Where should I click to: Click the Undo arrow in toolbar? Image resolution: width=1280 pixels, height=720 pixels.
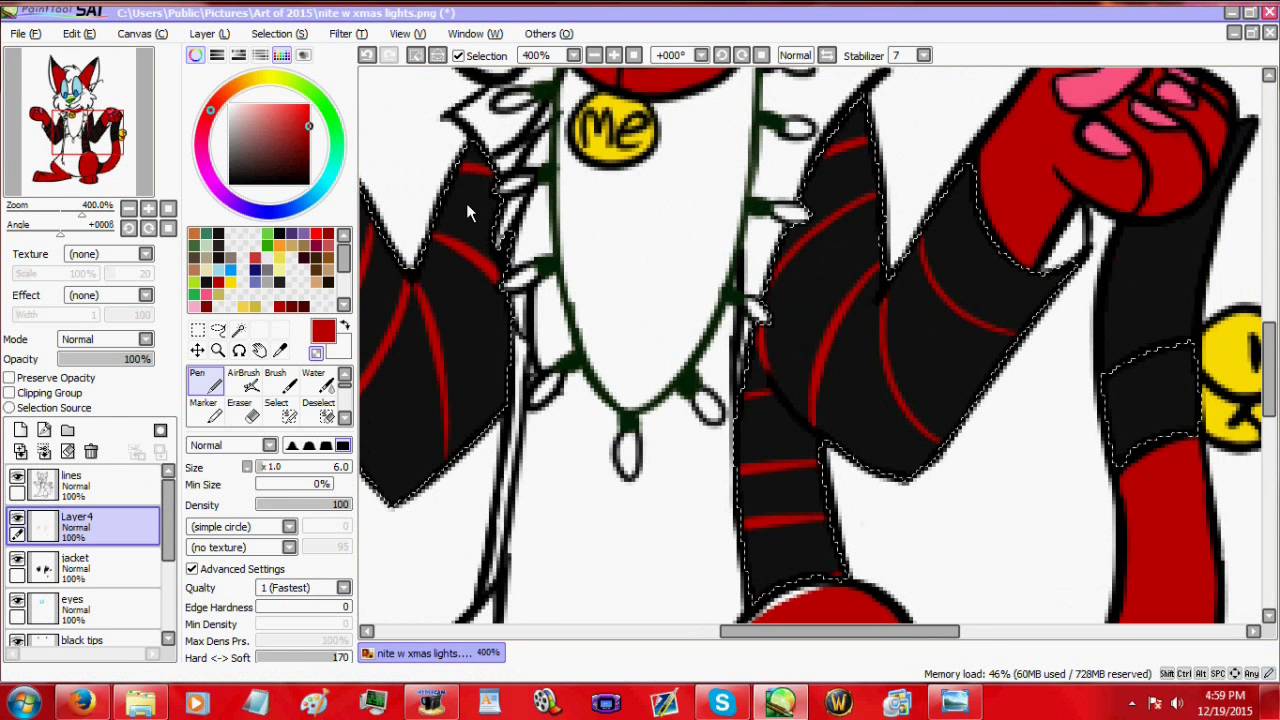[x=367, y=55]
